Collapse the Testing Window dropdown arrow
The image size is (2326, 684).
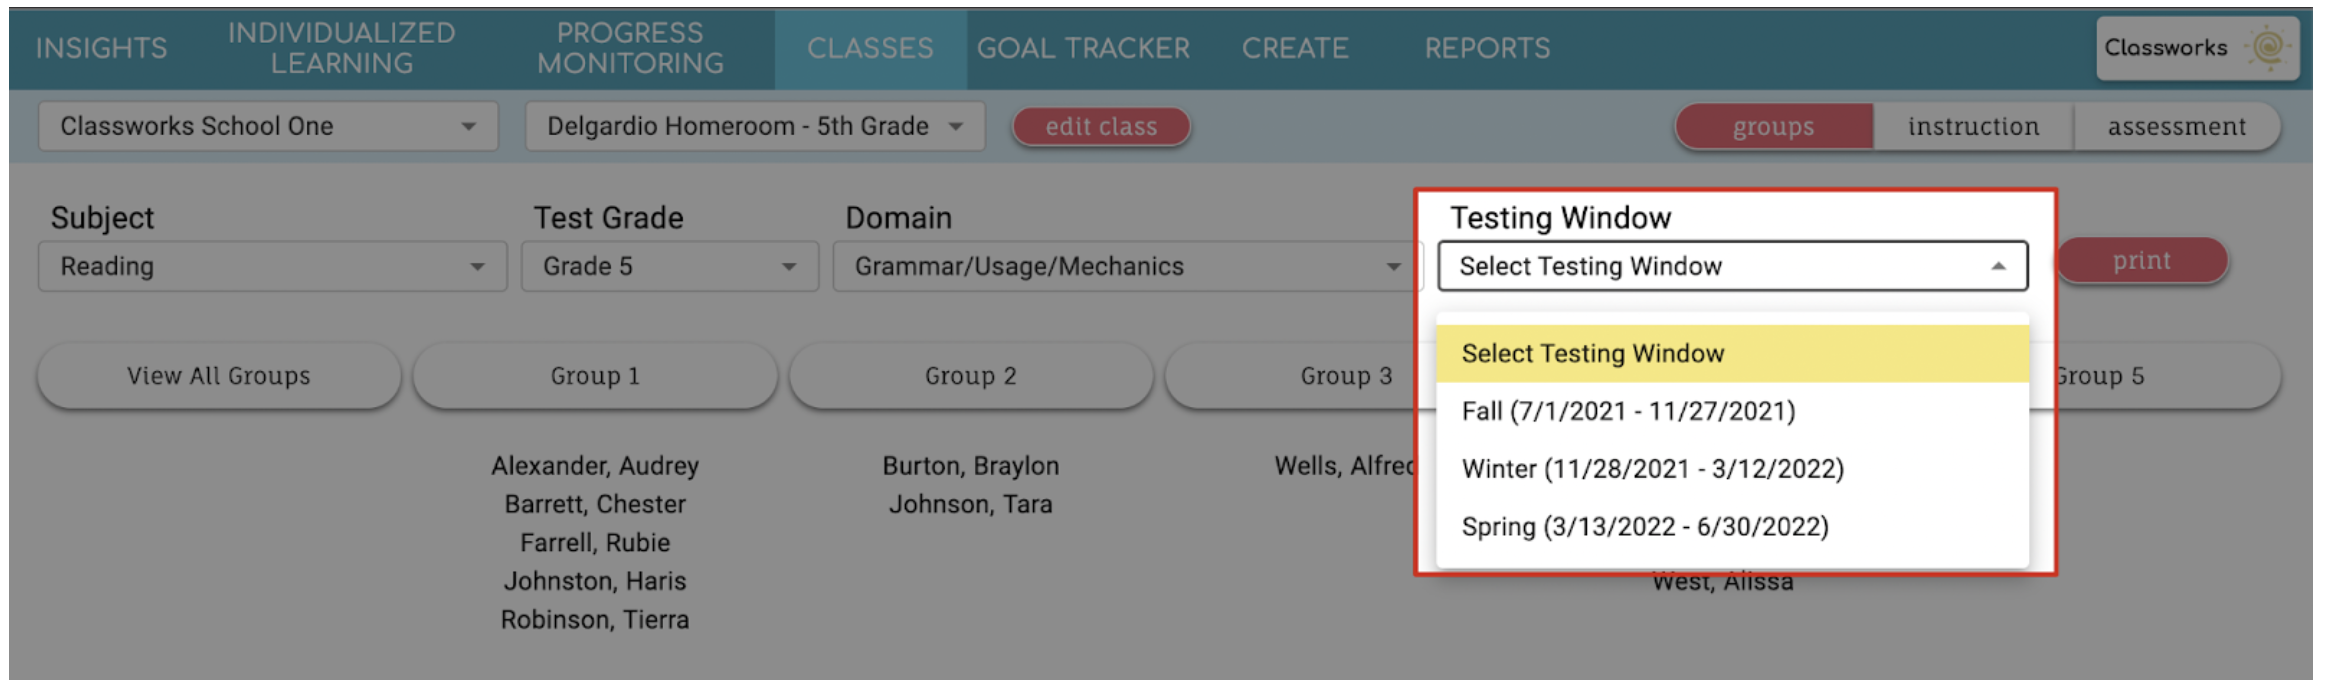(1998, 267)
